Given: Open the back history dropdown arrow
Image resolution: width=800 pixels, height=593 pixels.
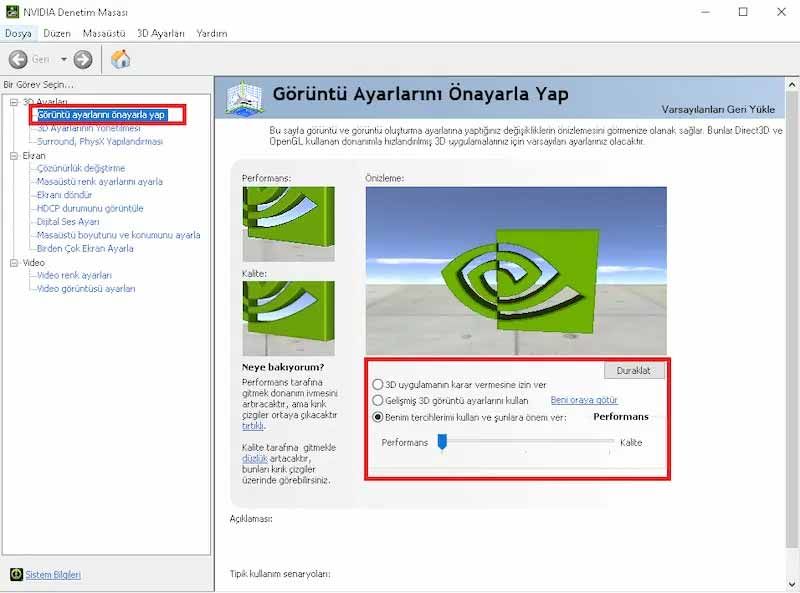Looking at the screenshot, I should 64,59.
